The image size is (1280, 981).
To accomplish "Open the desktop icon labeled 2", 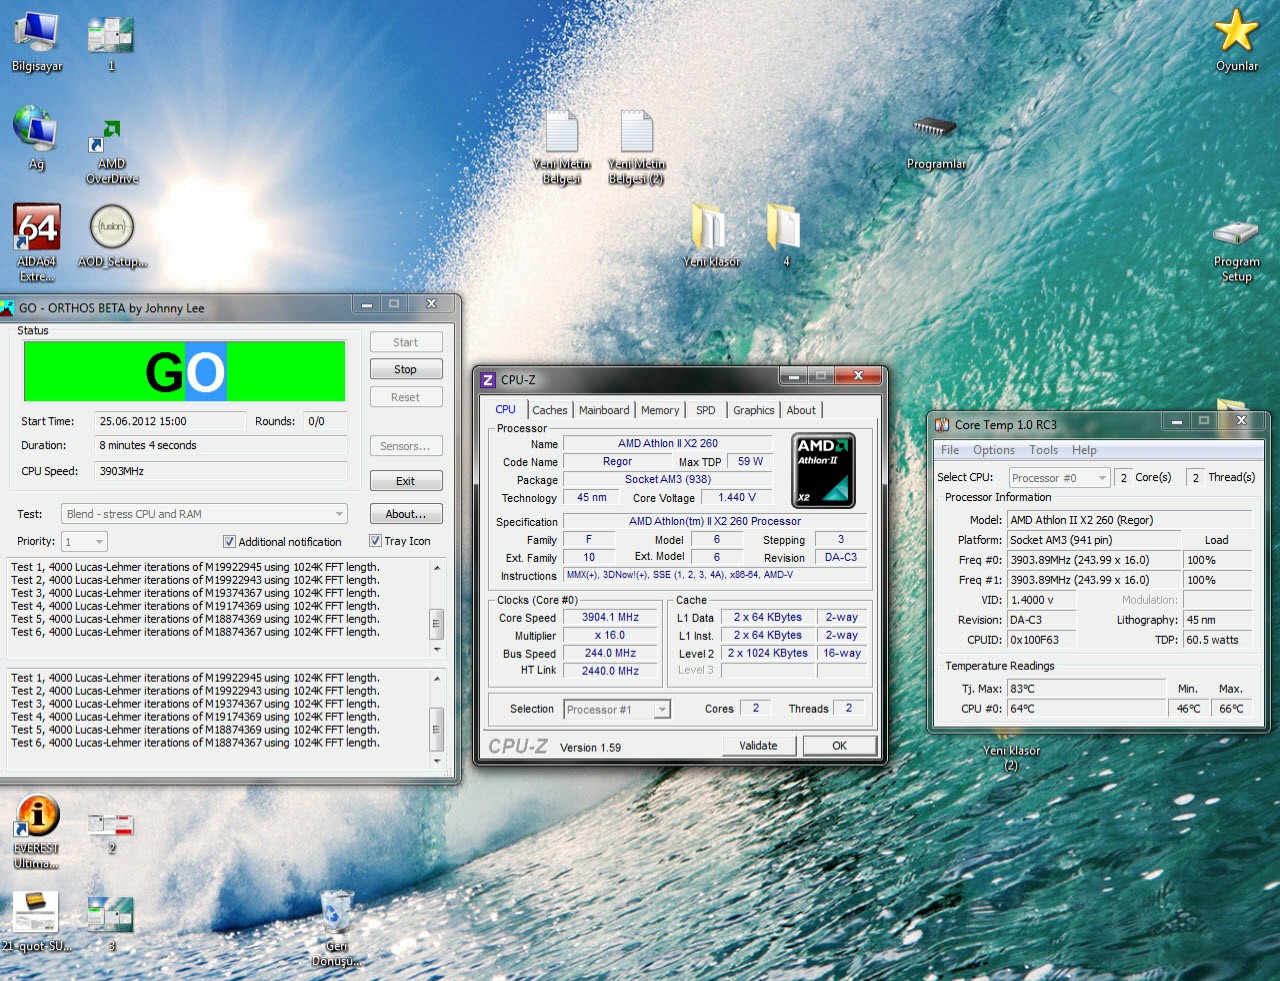I will pyautogui.click(x=111, y=832).
